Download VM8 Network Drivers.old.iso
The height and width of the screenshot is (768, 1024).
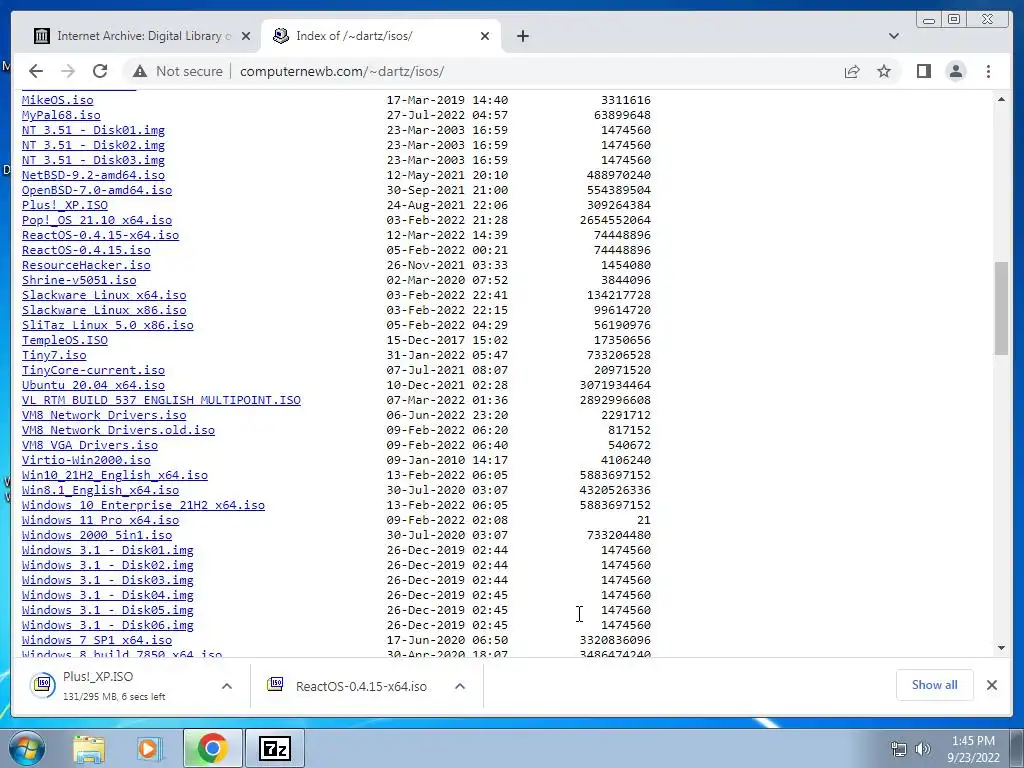pos(118,430)
